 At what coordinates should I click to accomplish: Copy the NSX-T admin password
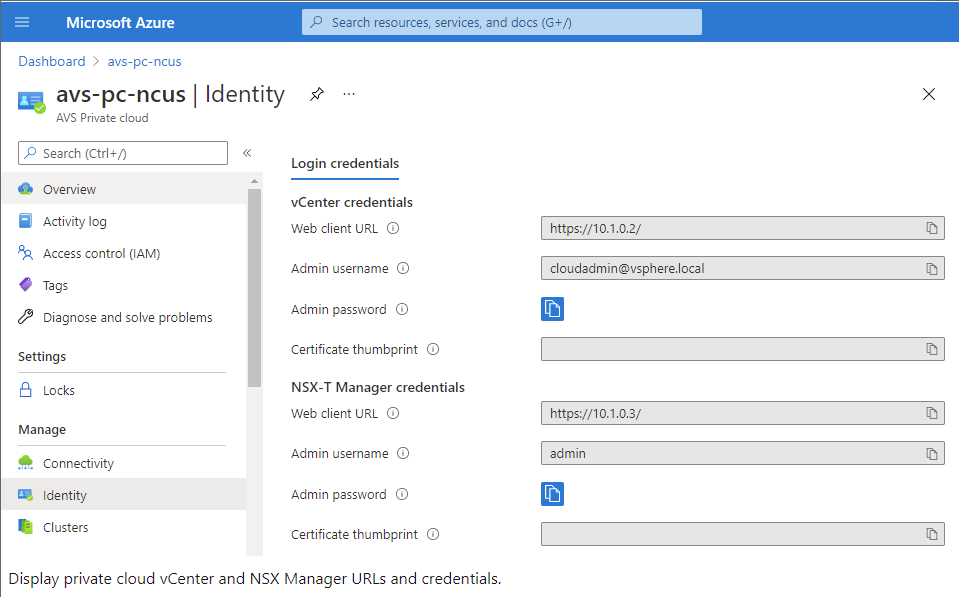(552, 494)
